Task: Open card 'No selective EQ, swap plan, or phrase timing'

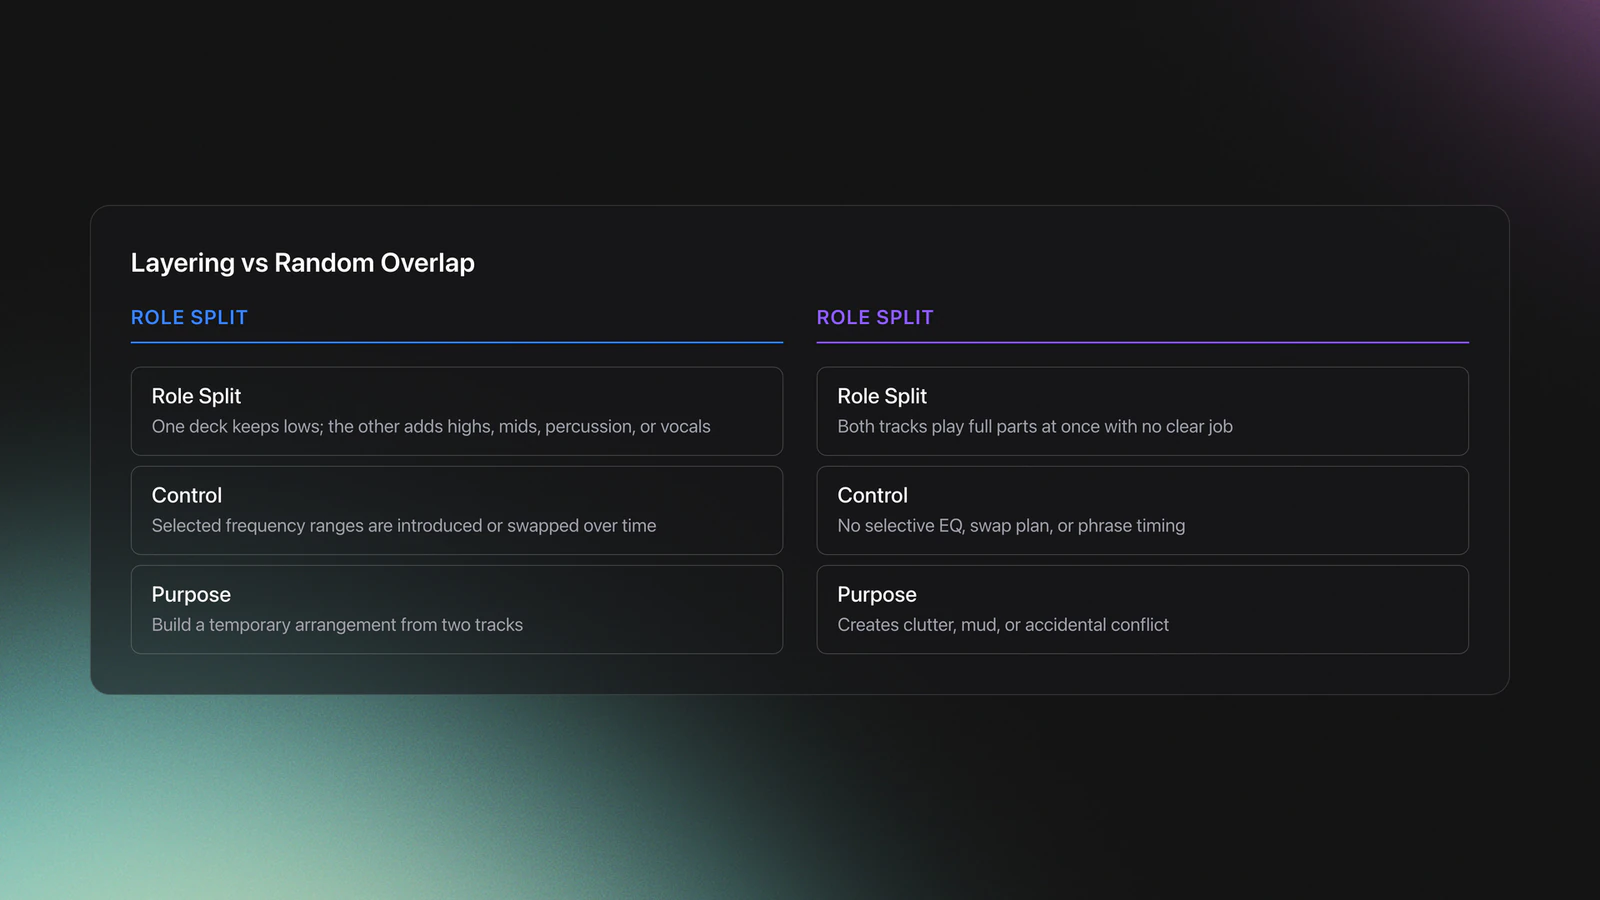Action: point(1143,510)
